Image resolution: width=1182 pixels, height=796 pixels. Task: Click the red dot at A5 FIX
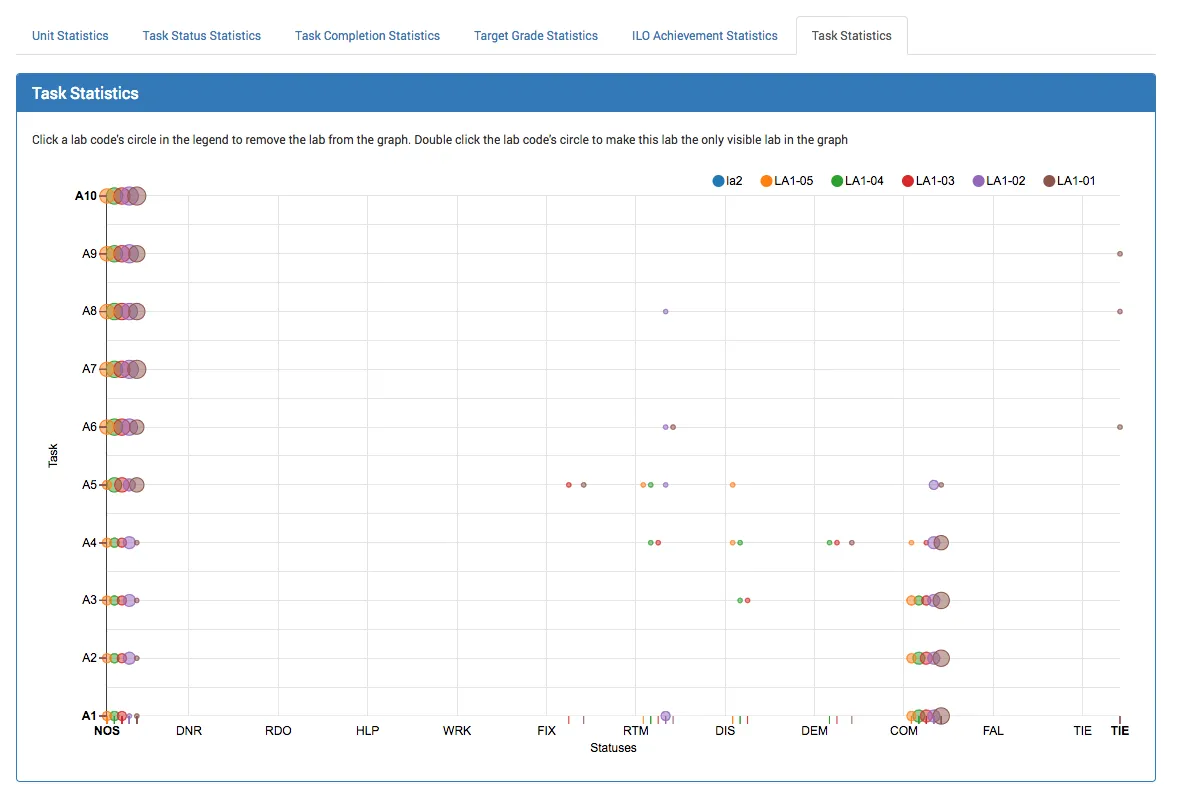point(569,485)
